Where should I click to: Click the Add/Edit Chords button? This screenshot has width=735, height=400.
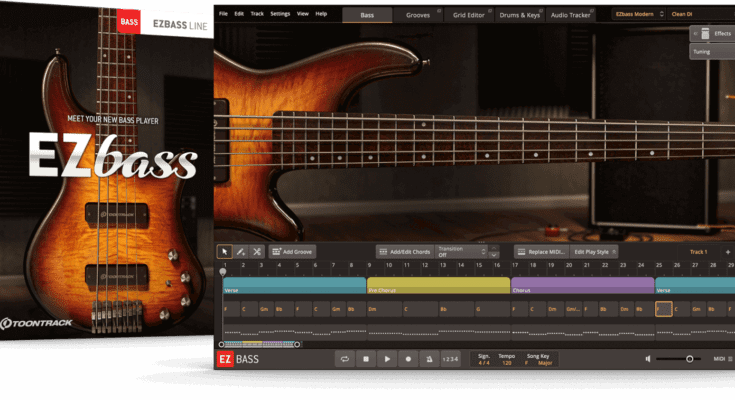[x=404, y=252]
